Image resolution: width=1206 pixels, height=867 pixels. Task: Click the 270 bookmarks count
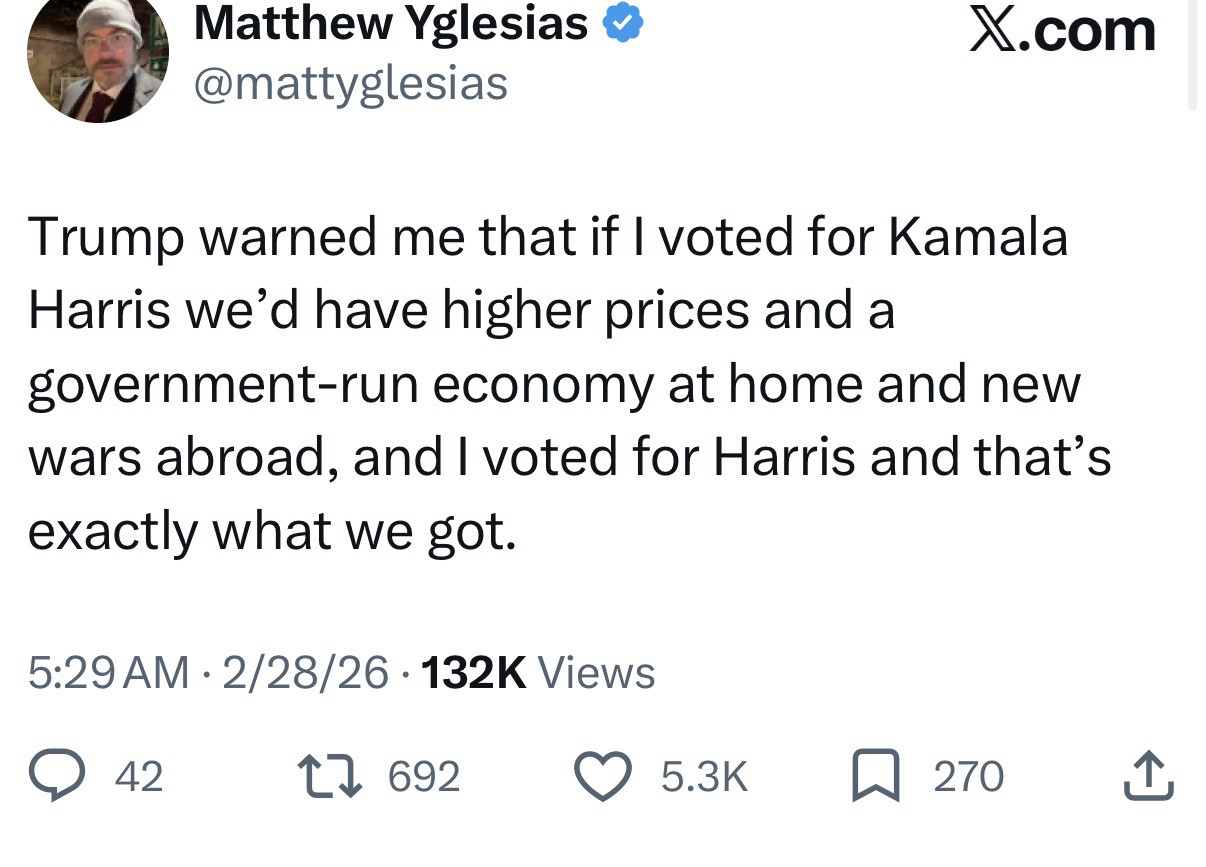(x=968, y=776)
